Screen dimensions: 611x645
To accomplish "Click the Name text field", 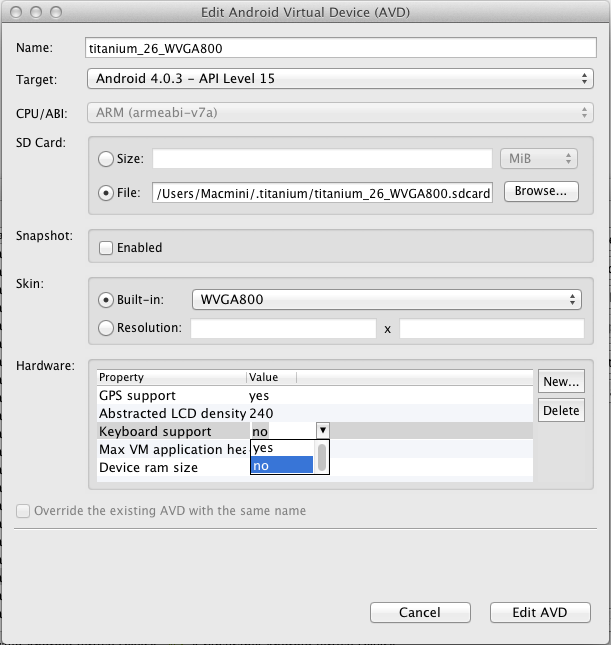I will (341, 48).
